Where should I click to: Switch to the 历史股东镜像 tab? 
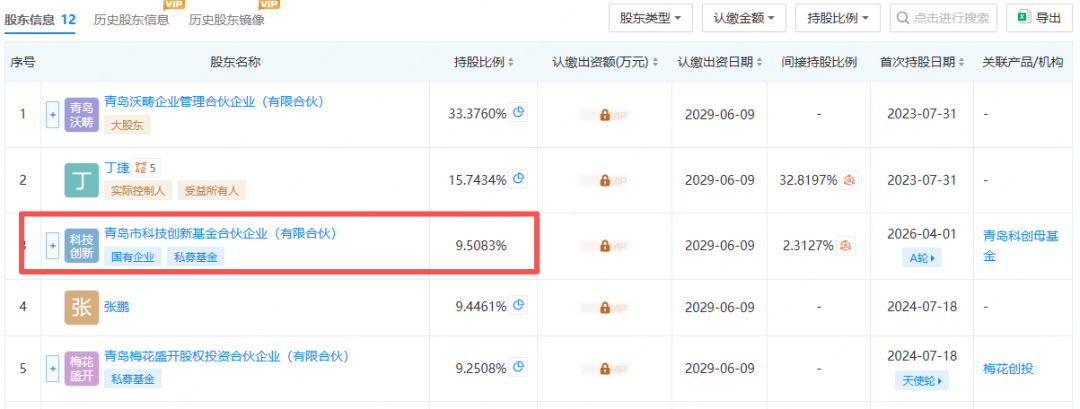click(227, 19)
